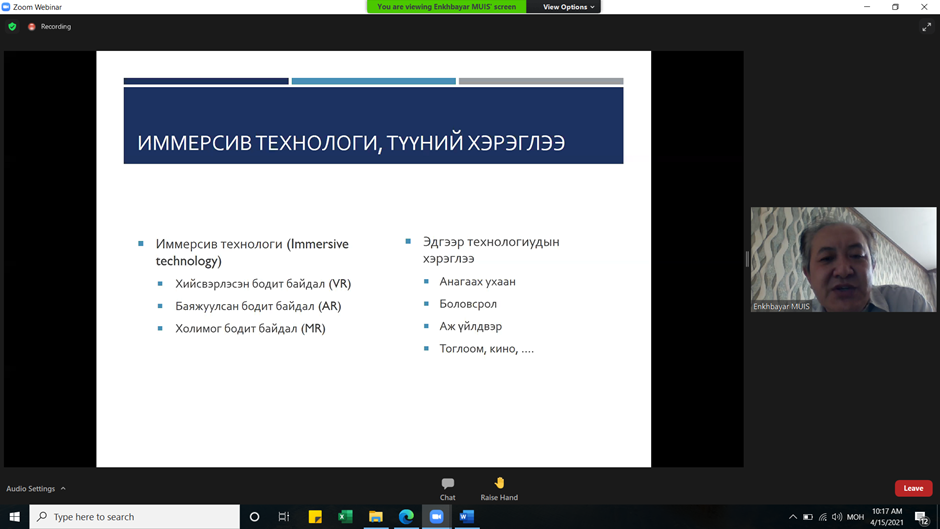Minimize the Zoom Webinar window

(x=867, y=7)
